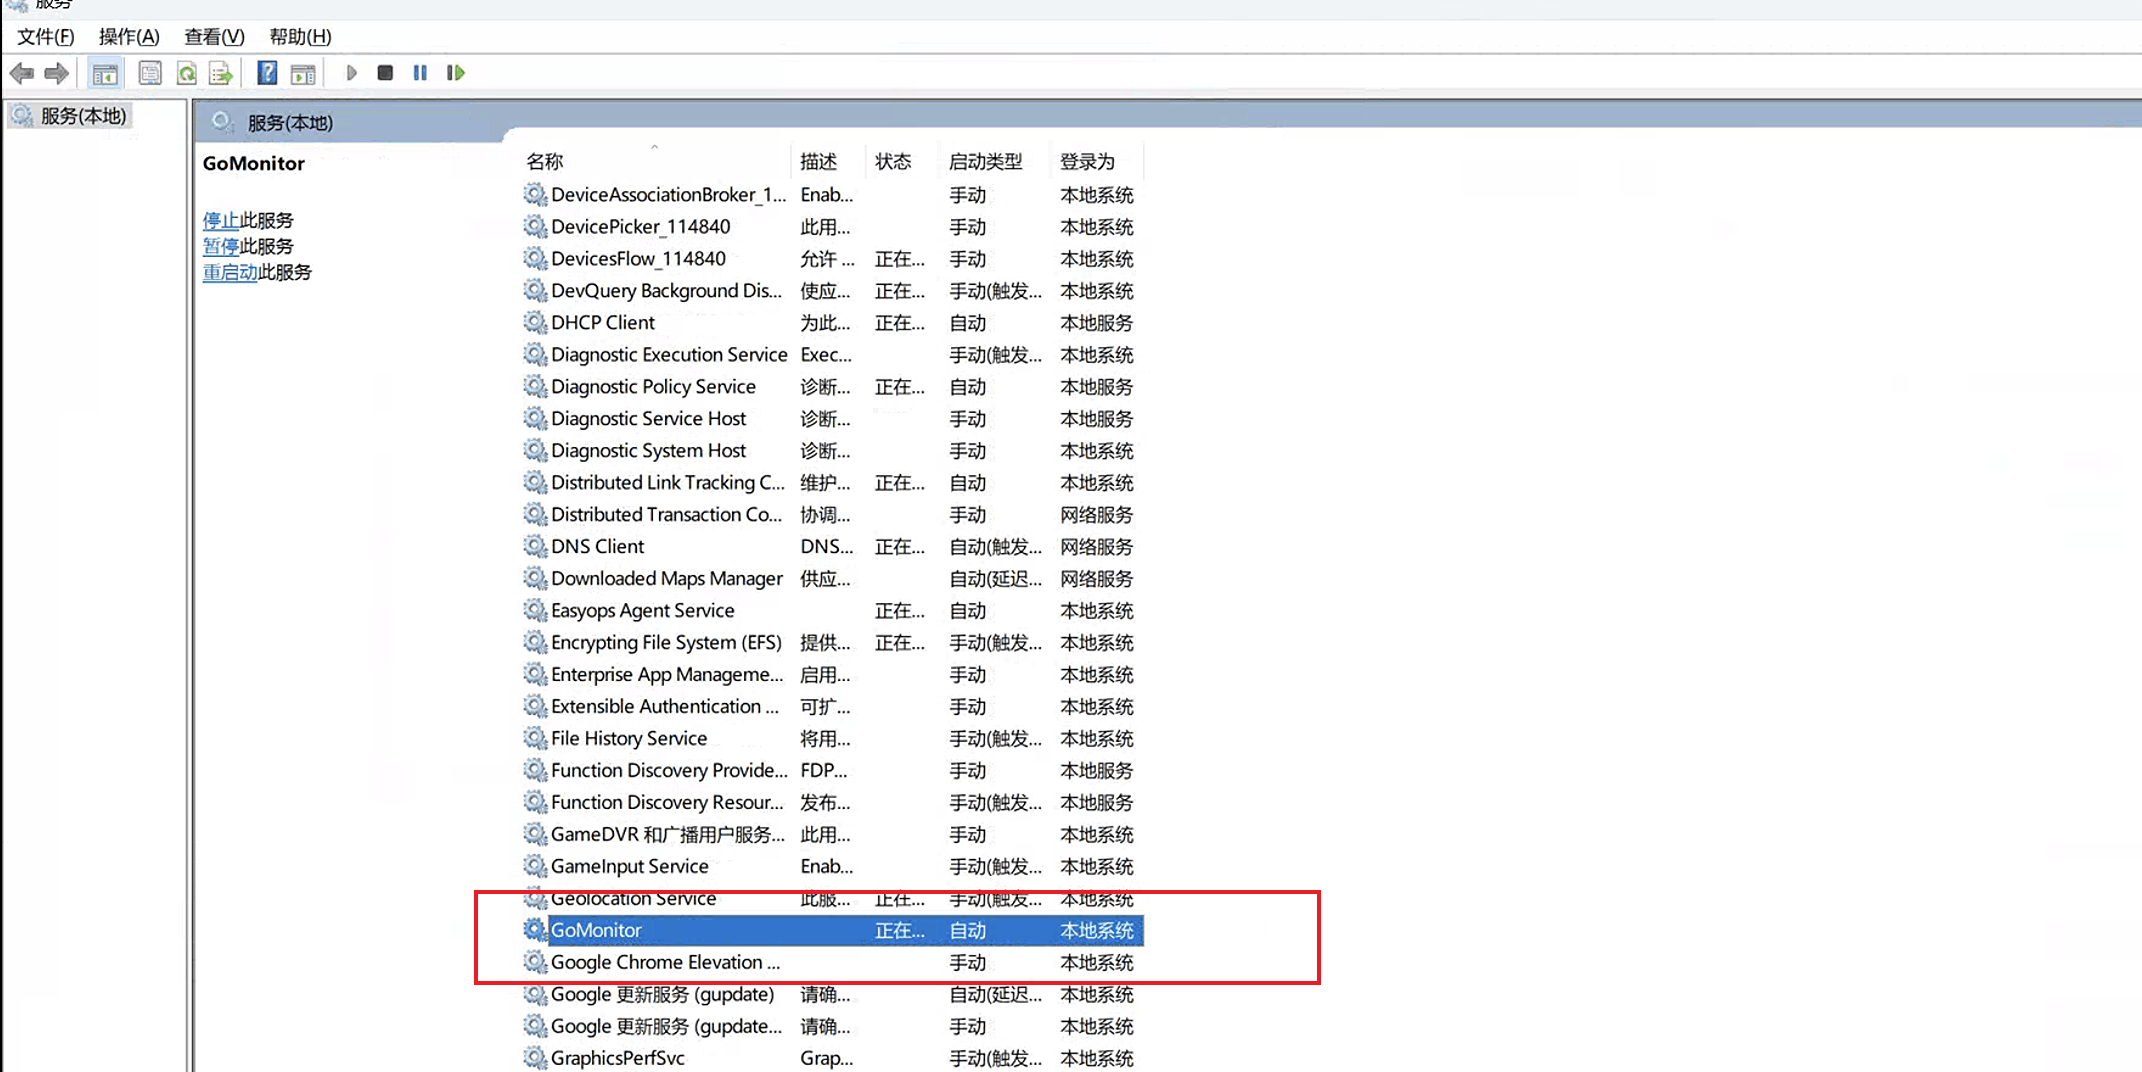Click the 停止 link for GoMonitor
The image size is (2142, 1072).
click(x=220, y=220)
